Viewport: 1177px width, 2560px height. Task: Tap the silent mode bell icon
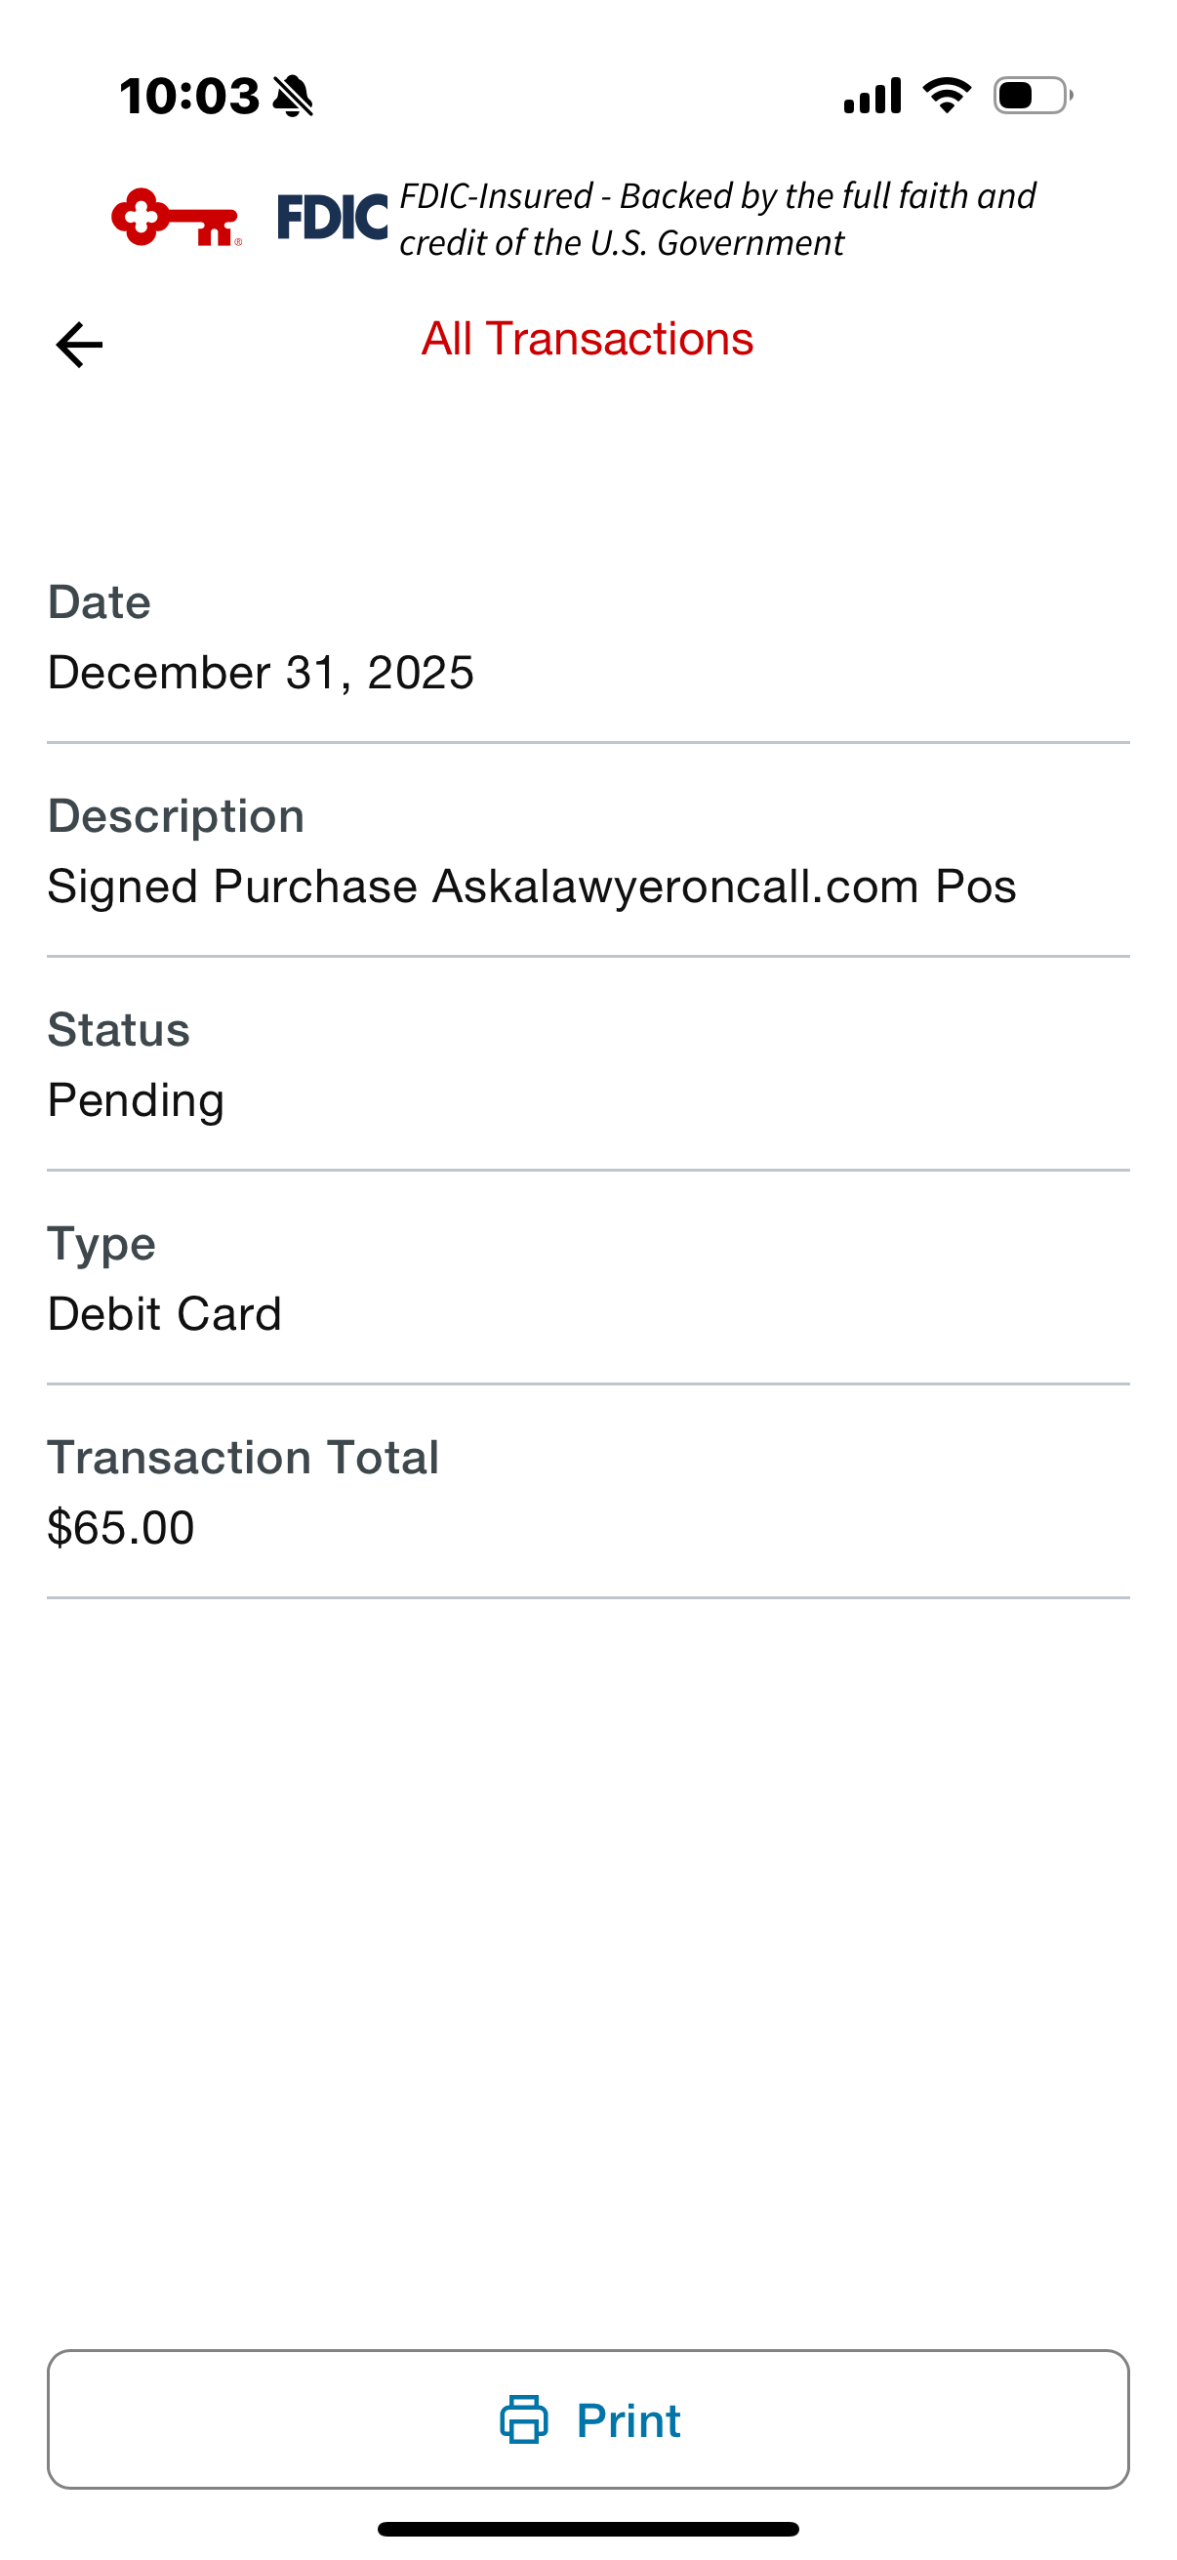[293, 97]
